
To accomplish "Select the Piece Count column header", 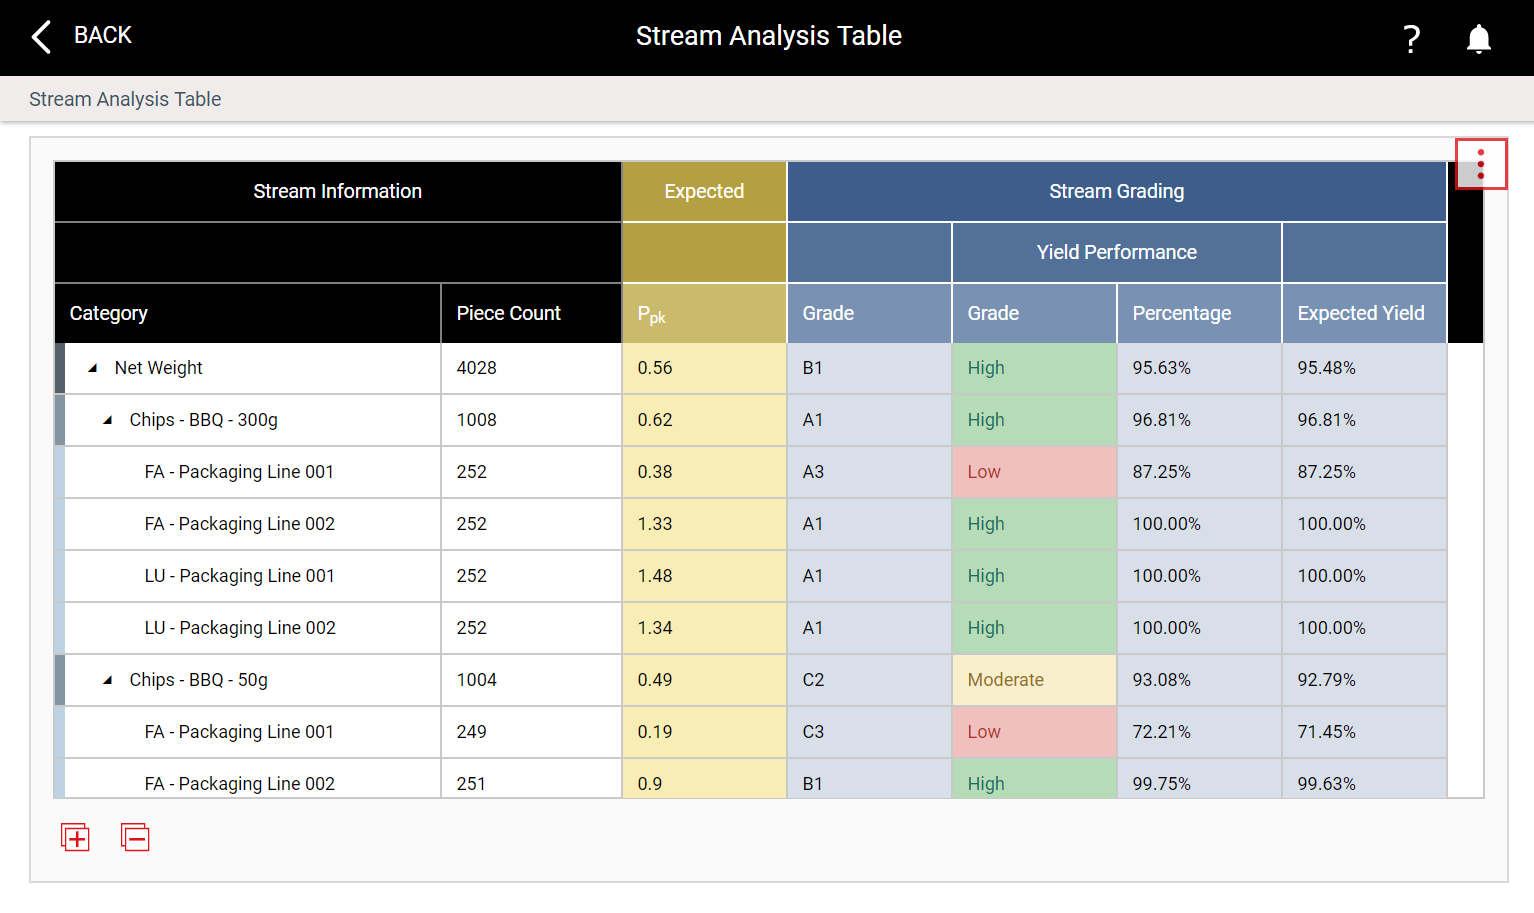I will pos(531,313).
